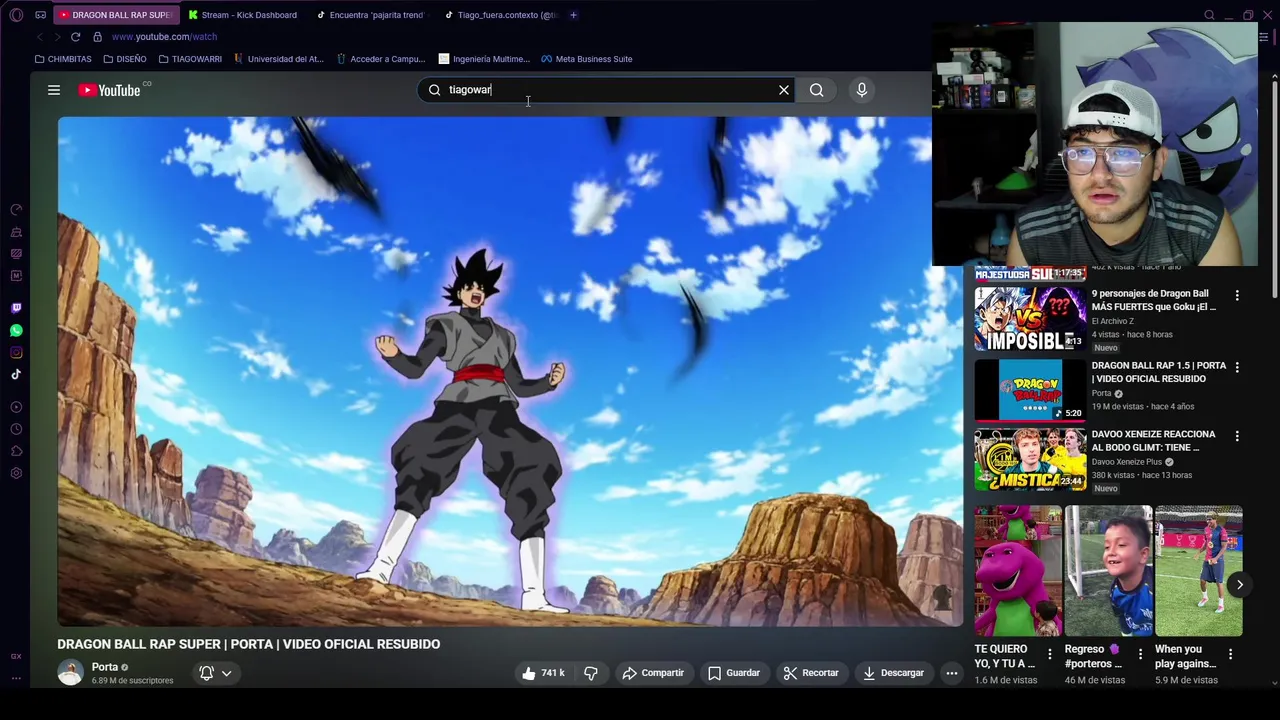Click the magnifier search button
The image size is (1280, 720).
point(817,90)
